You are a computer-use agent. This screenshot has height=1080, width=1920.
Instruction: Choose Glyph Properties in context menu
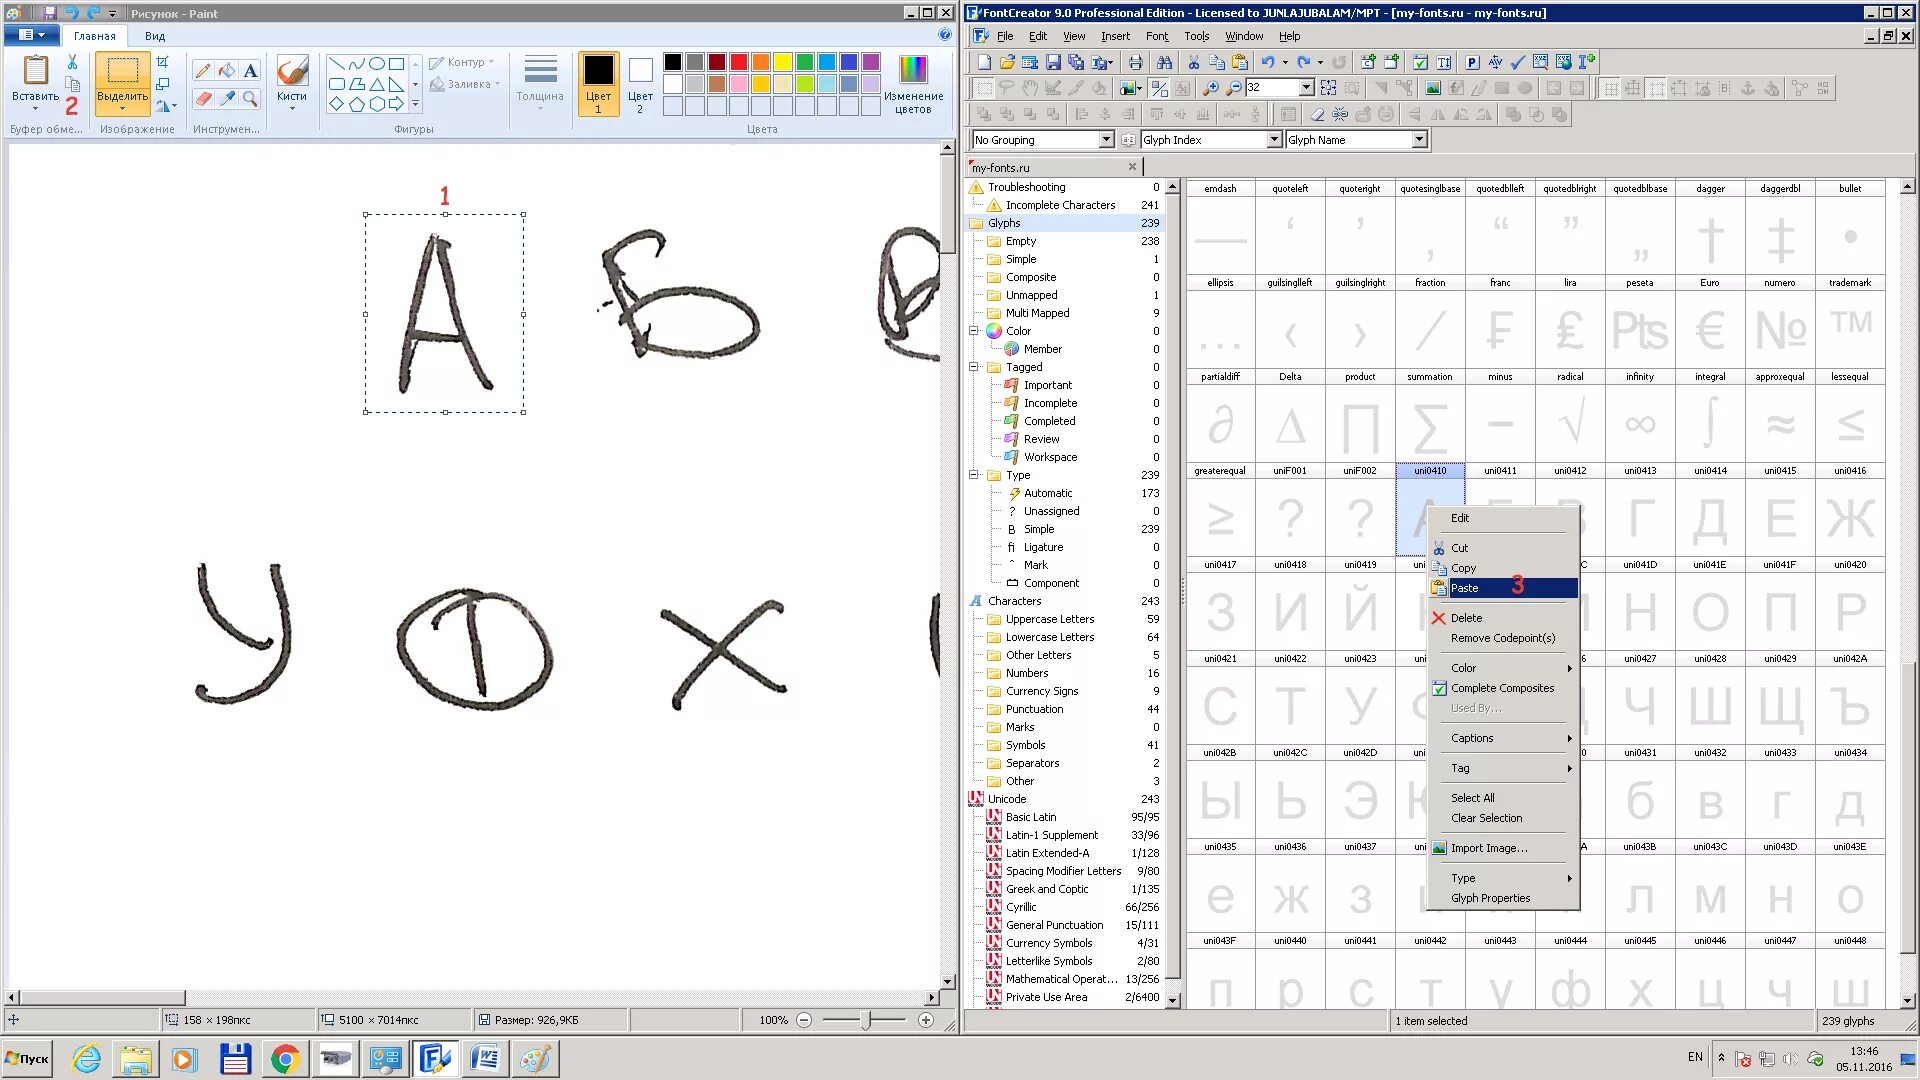pos(1502,898)
